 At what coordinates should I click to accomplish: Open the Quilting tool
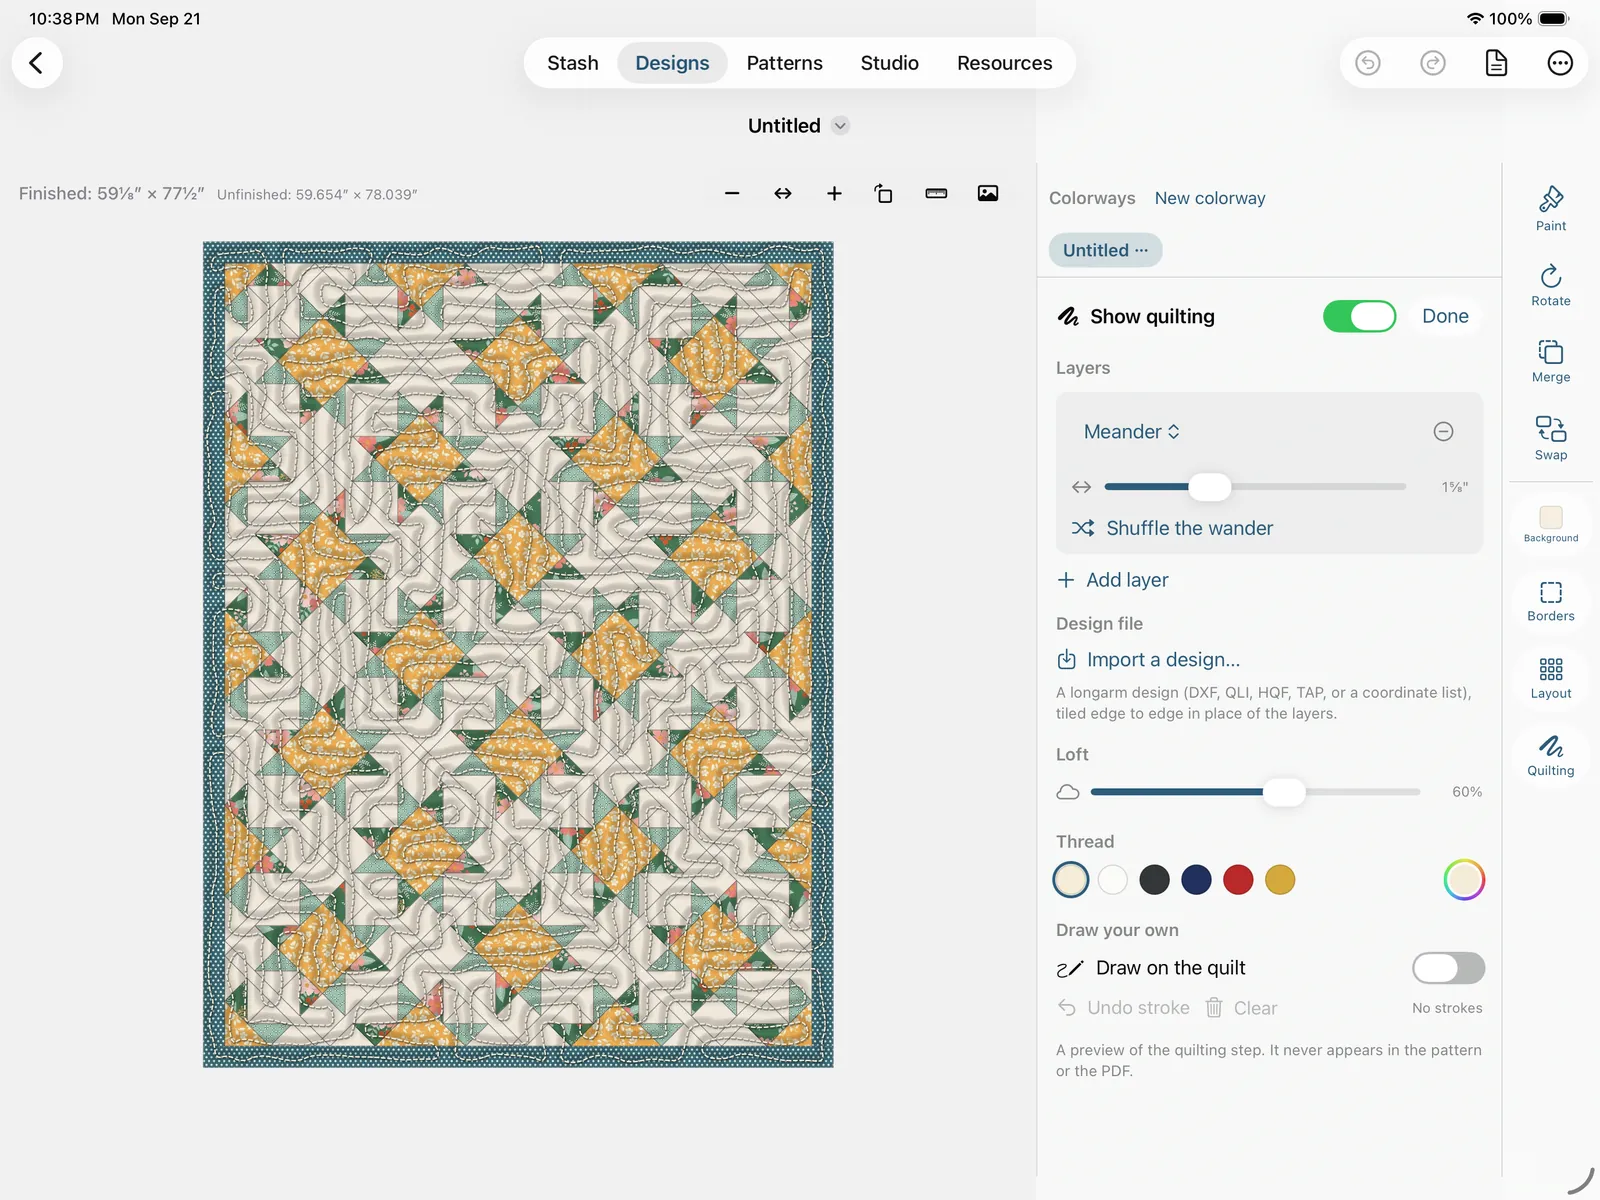click(x=1551, y=755)
